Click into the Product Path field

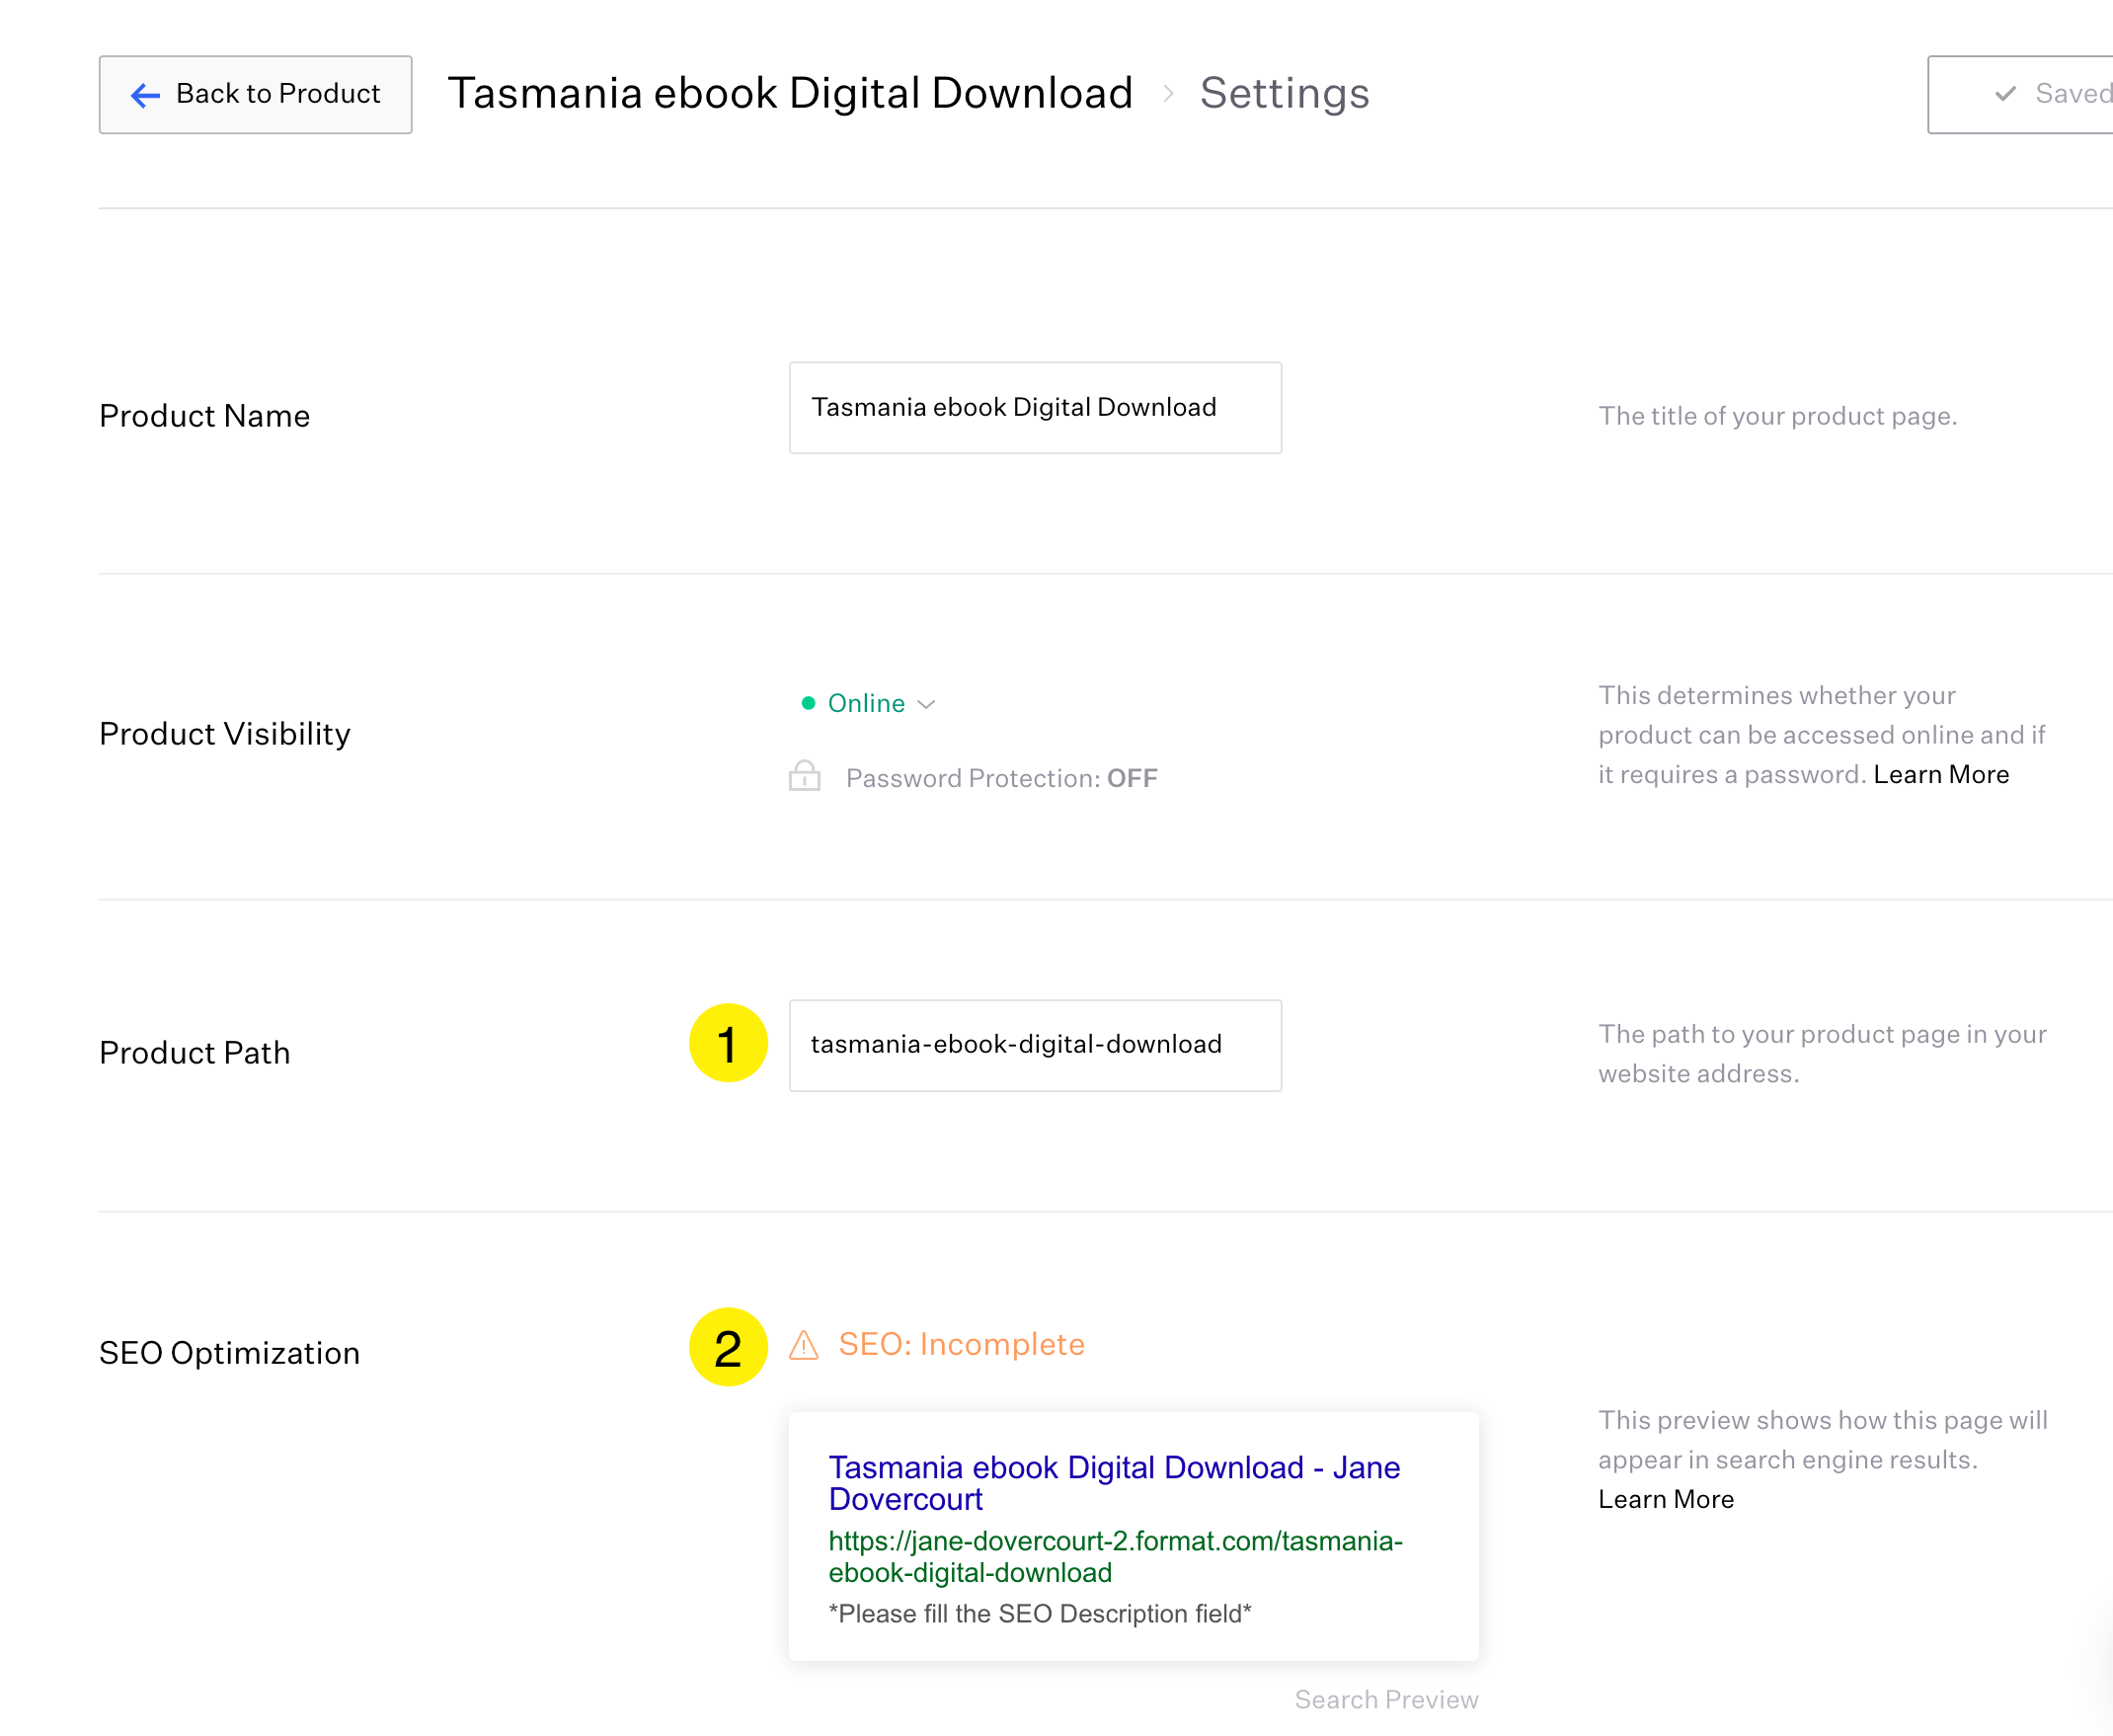pos(1035,1044)
